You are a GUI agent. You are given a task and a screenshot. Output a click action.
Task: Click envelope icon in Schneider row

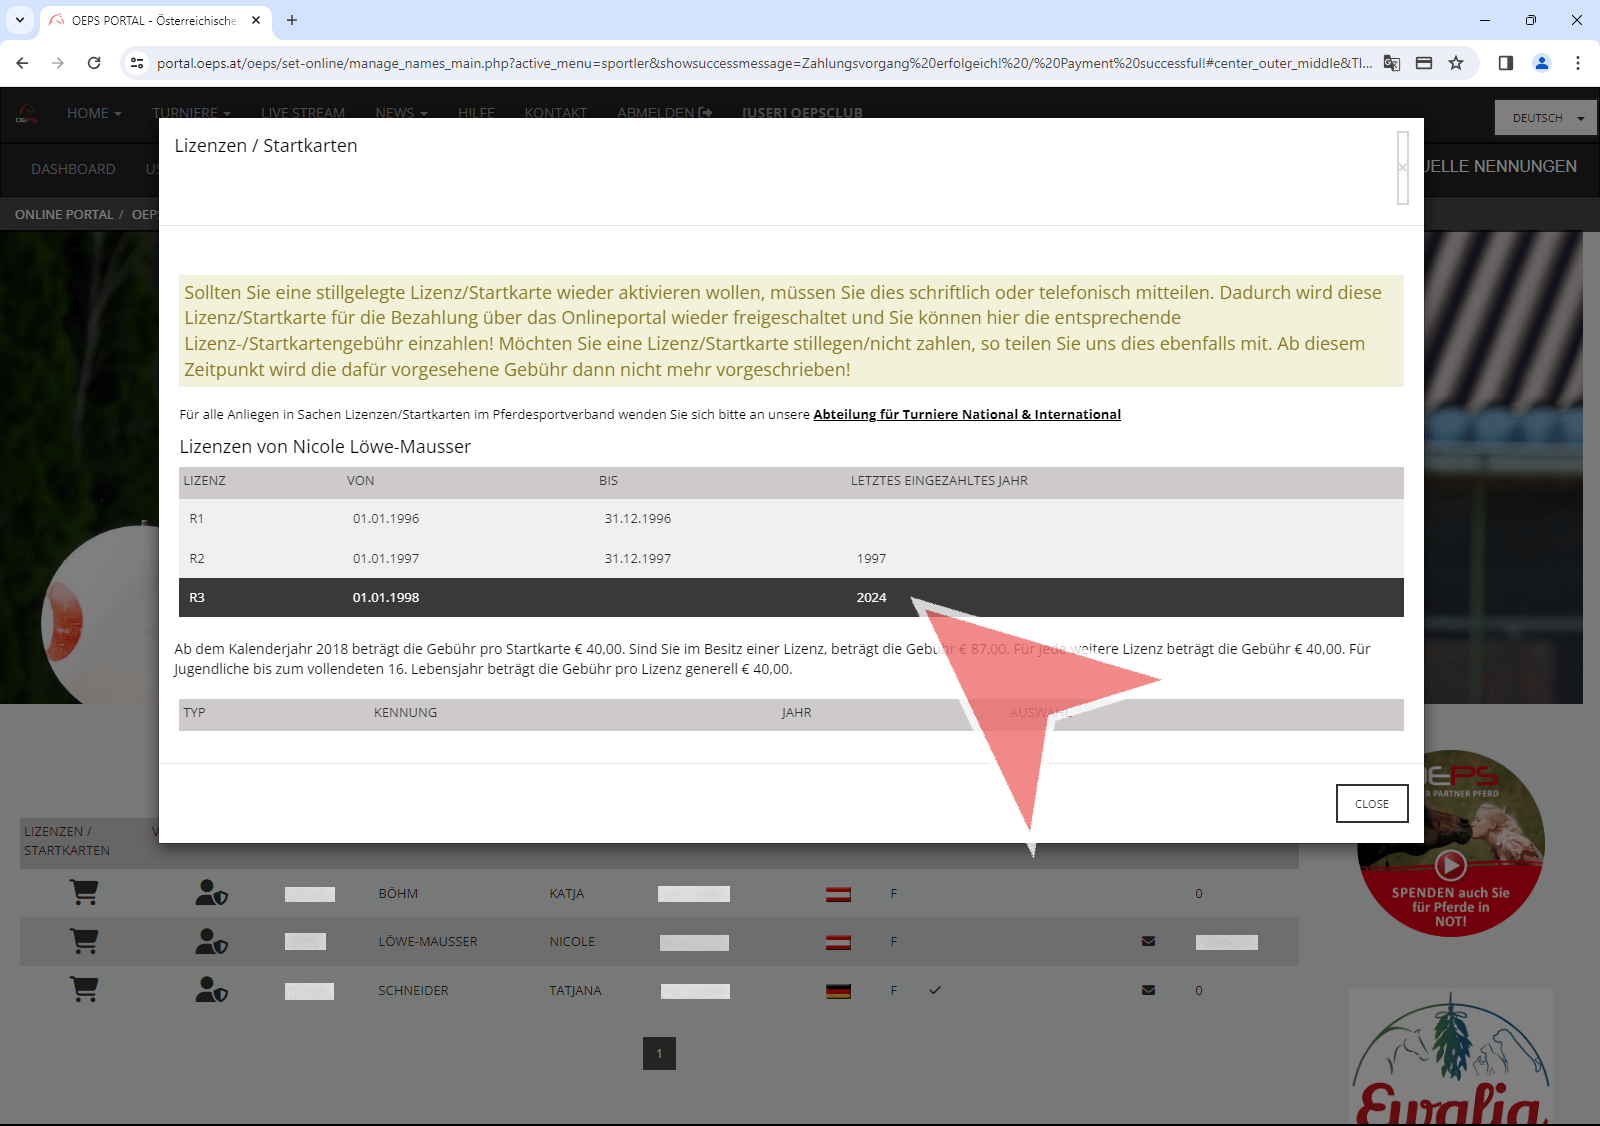[x=1148, y=990]
